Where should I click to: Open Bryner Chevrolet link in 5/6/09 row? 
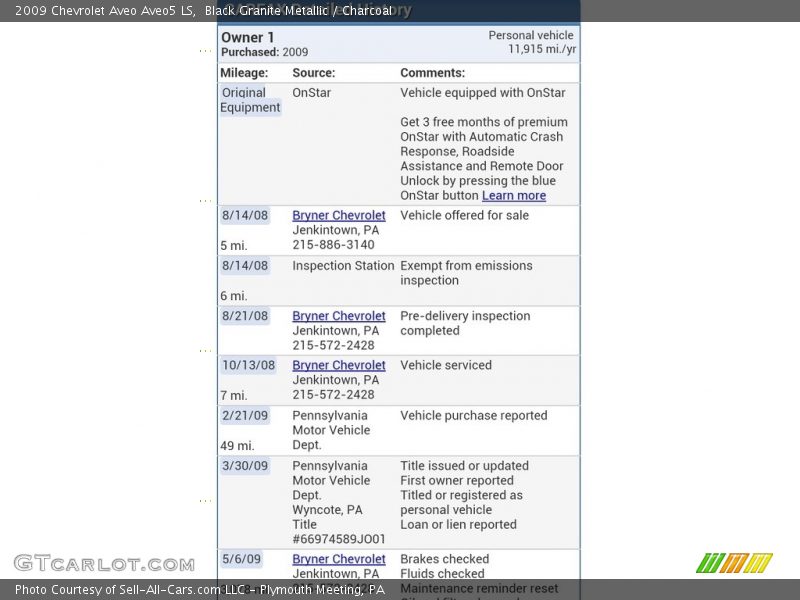click(x=339, y=559)
